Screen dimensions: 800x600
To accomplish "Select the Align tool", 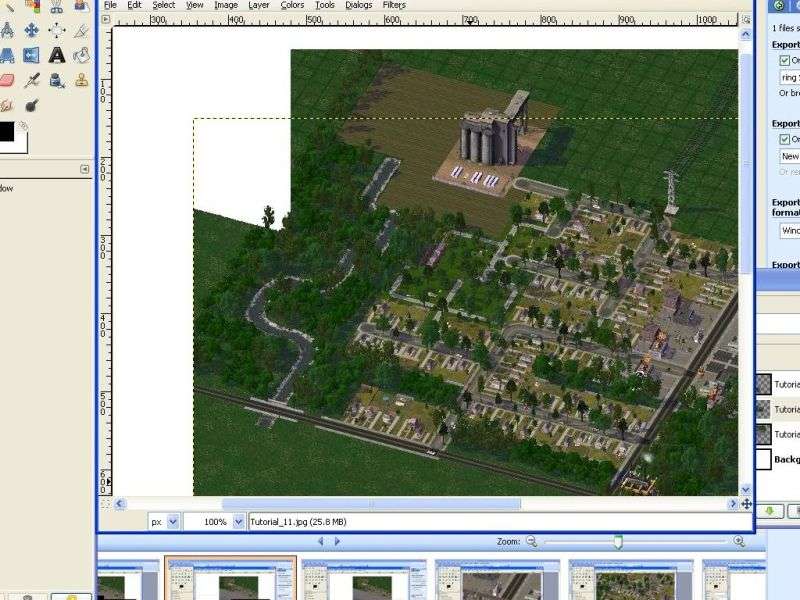I will pos(57,30).
